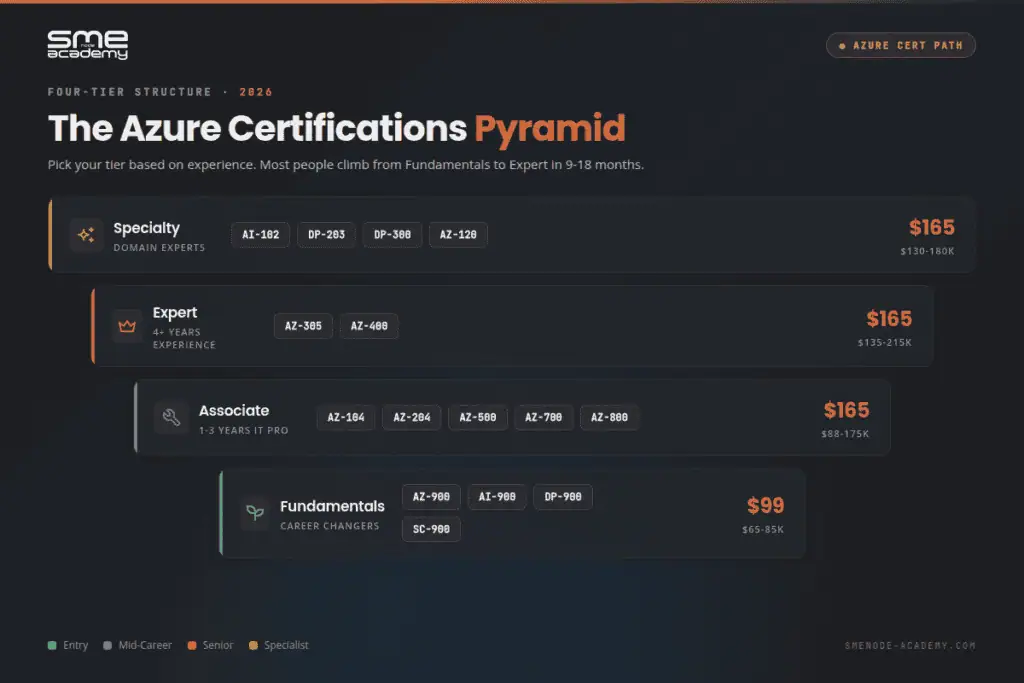The height and width of the screenshot is (683, 1024).
Task: Click the Senior legend label
Action: coord(217,645)
